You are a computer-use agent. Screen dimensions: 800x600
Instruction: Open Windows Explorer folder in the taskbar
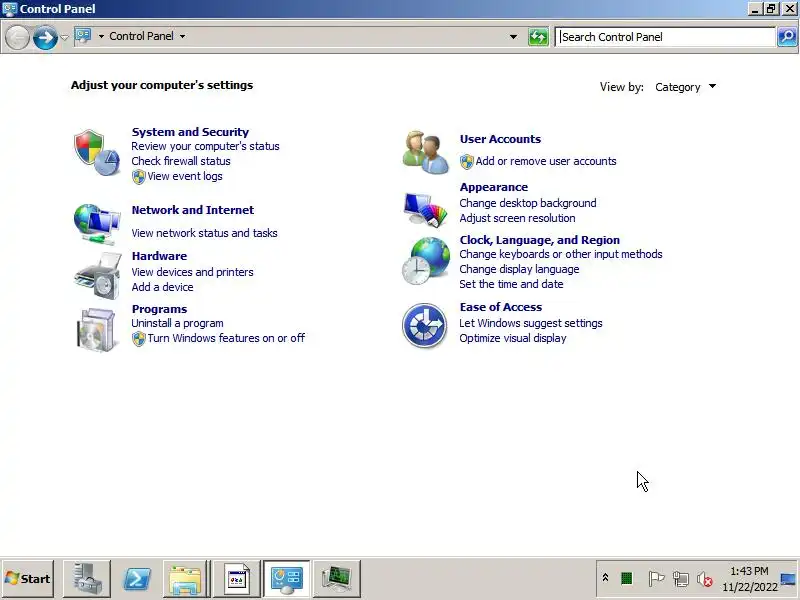186,579
